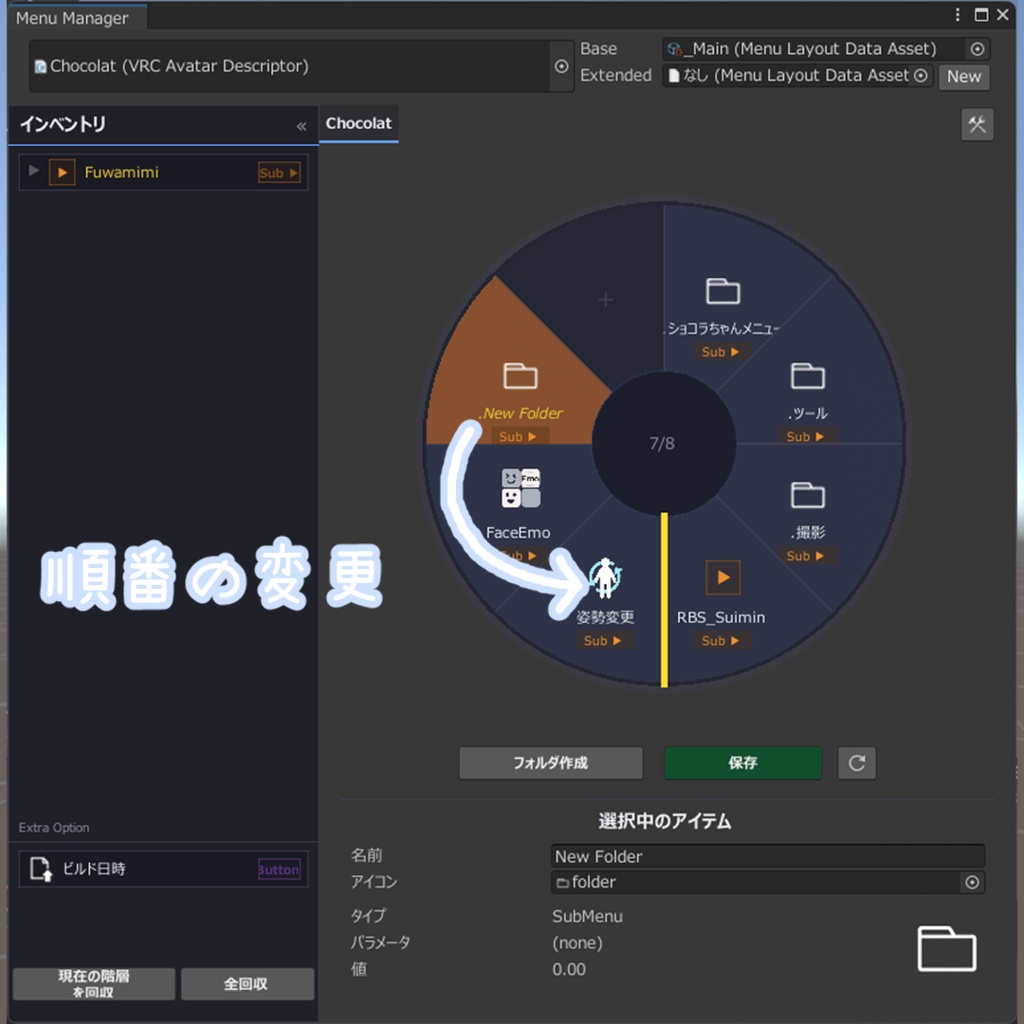Click the yellow position indicator on the pie
The image size is (1024, 1024).
point(664,600)
